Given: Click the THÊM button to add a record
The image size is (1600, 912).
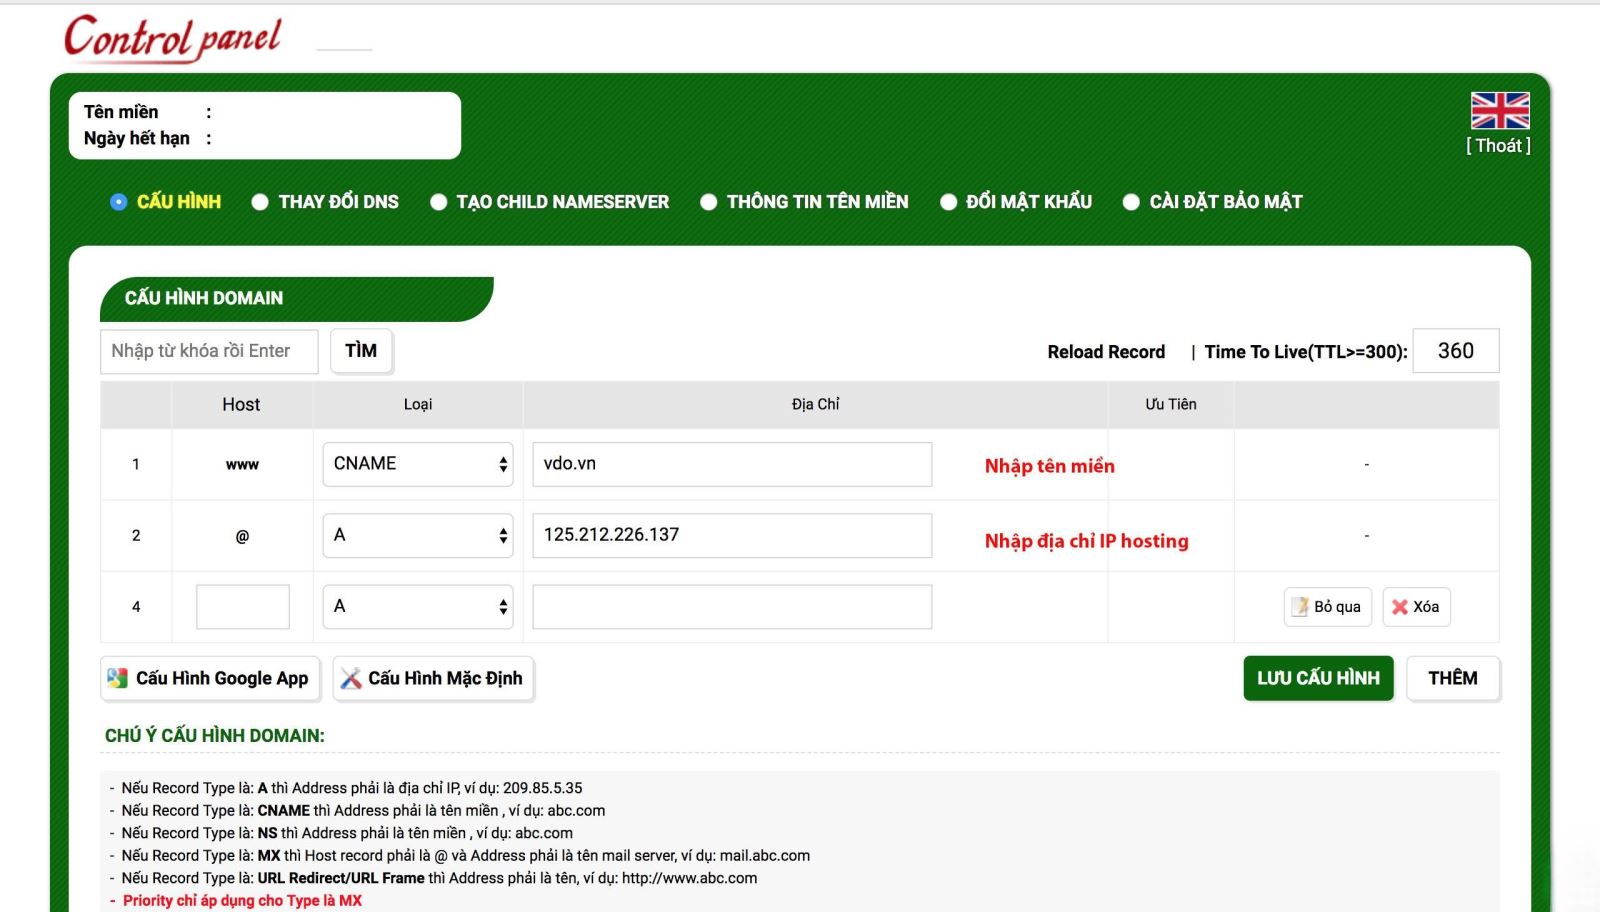Looking at the screenshot, I should (1452, 678).
